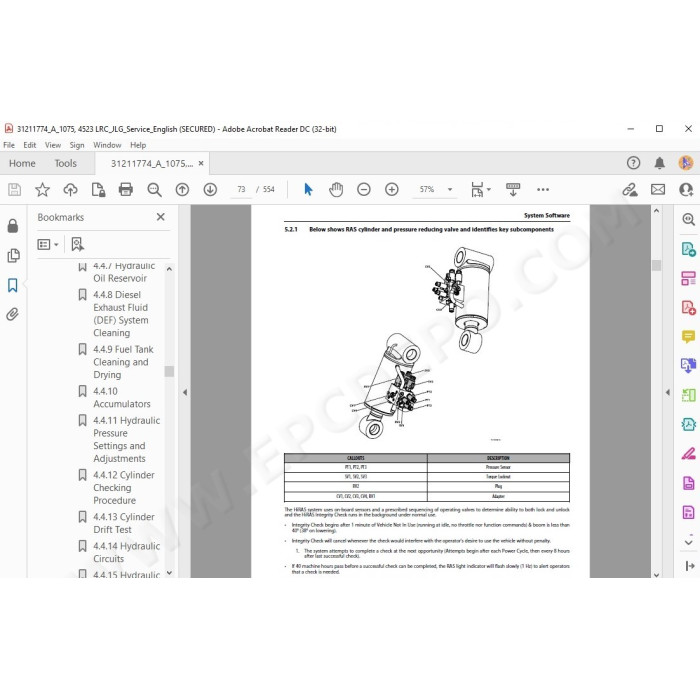Switch to the Home tab
This screenshot has height=700, width=700.
pos(22,163)
